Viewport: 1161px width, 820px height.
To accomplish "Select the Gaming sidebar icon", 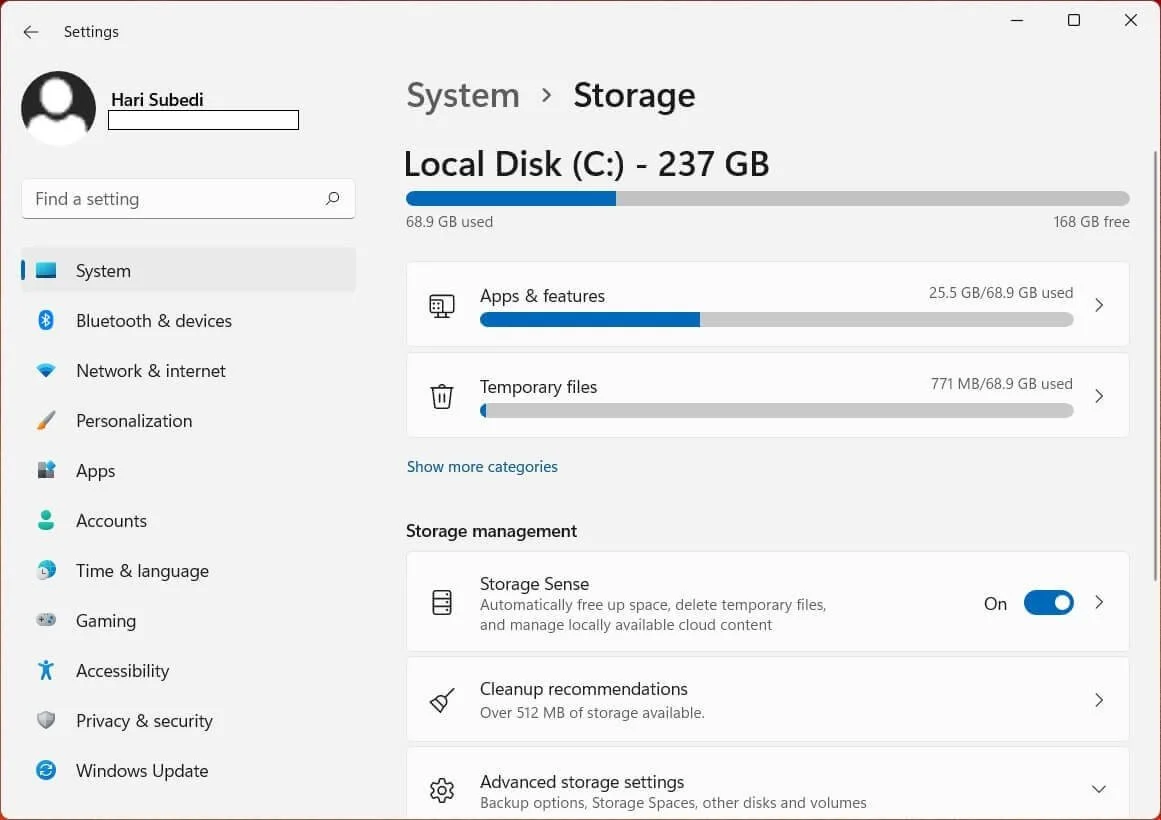I will pyautogui.click(x=47, y=620).
